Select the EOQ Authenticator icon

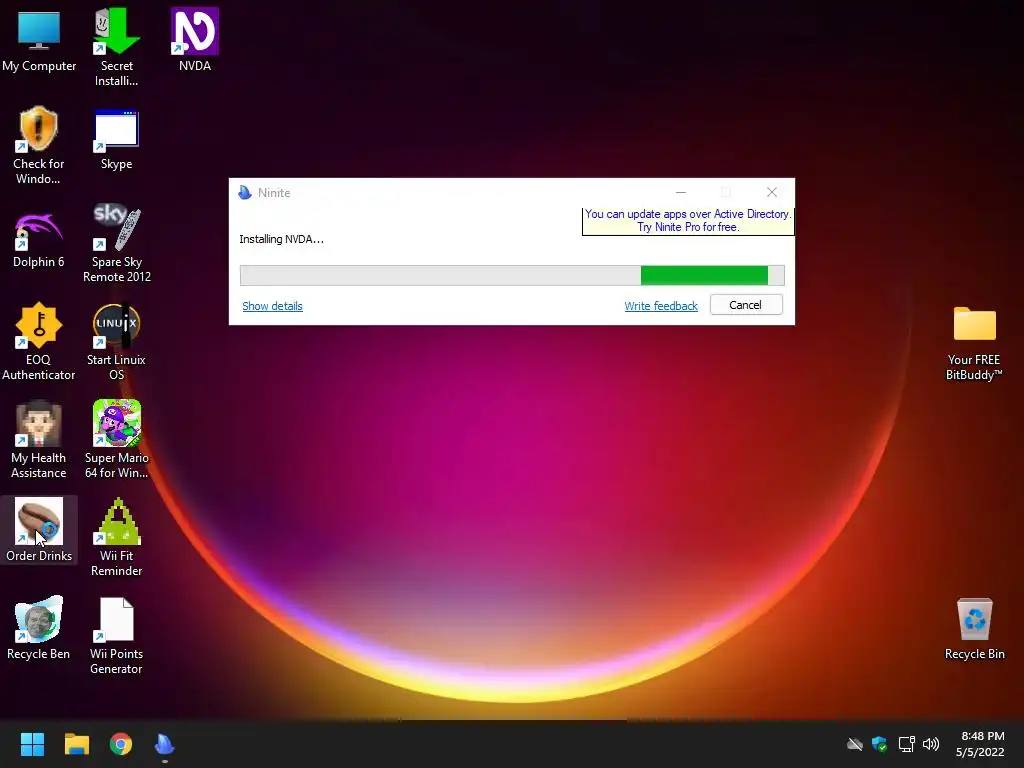(39, 341)
